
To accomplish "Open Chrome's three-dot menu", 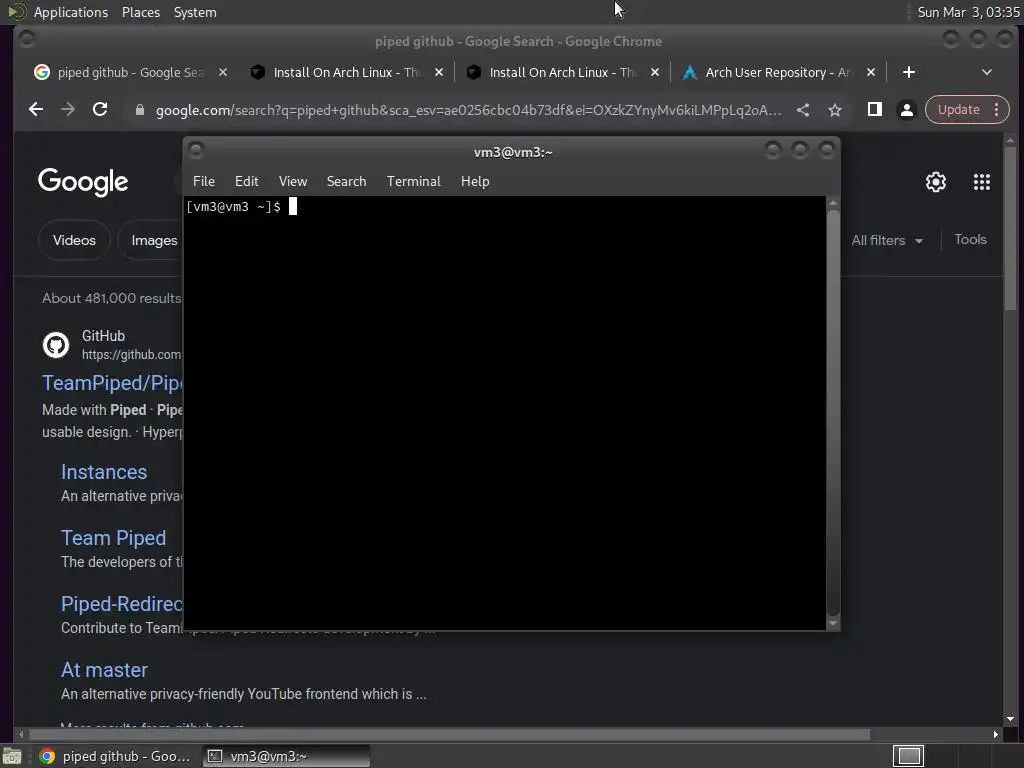I will click(x=997, y=110).
